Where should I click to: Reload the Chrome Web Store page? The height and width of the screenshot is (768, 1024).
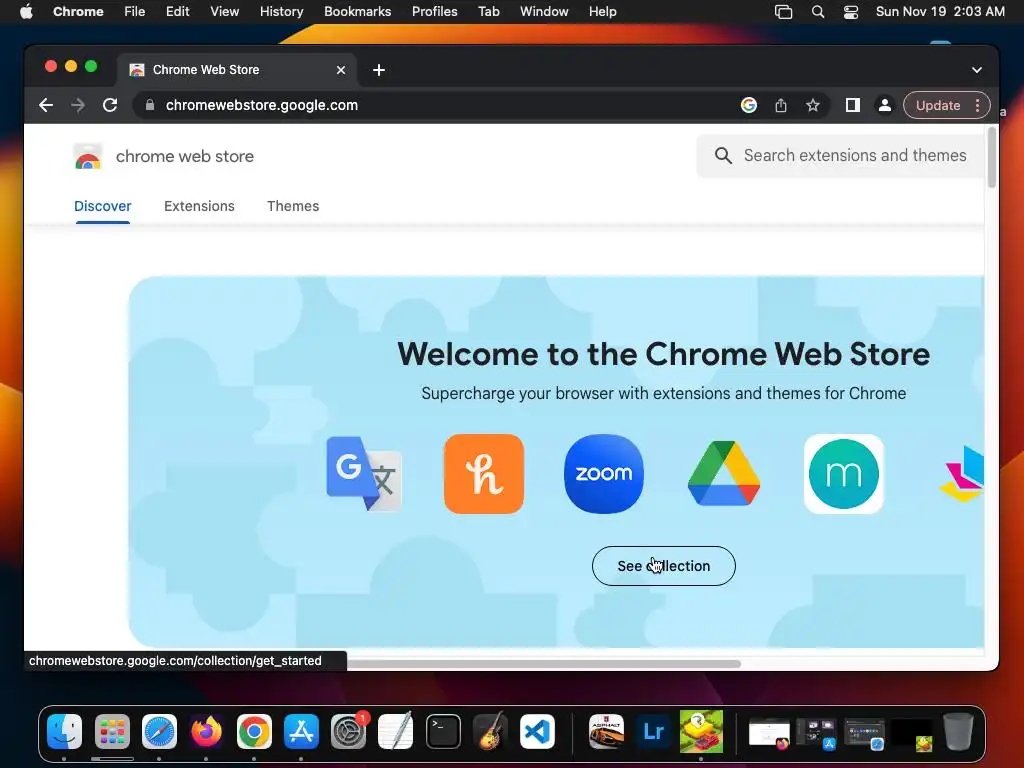pos(110,105)
